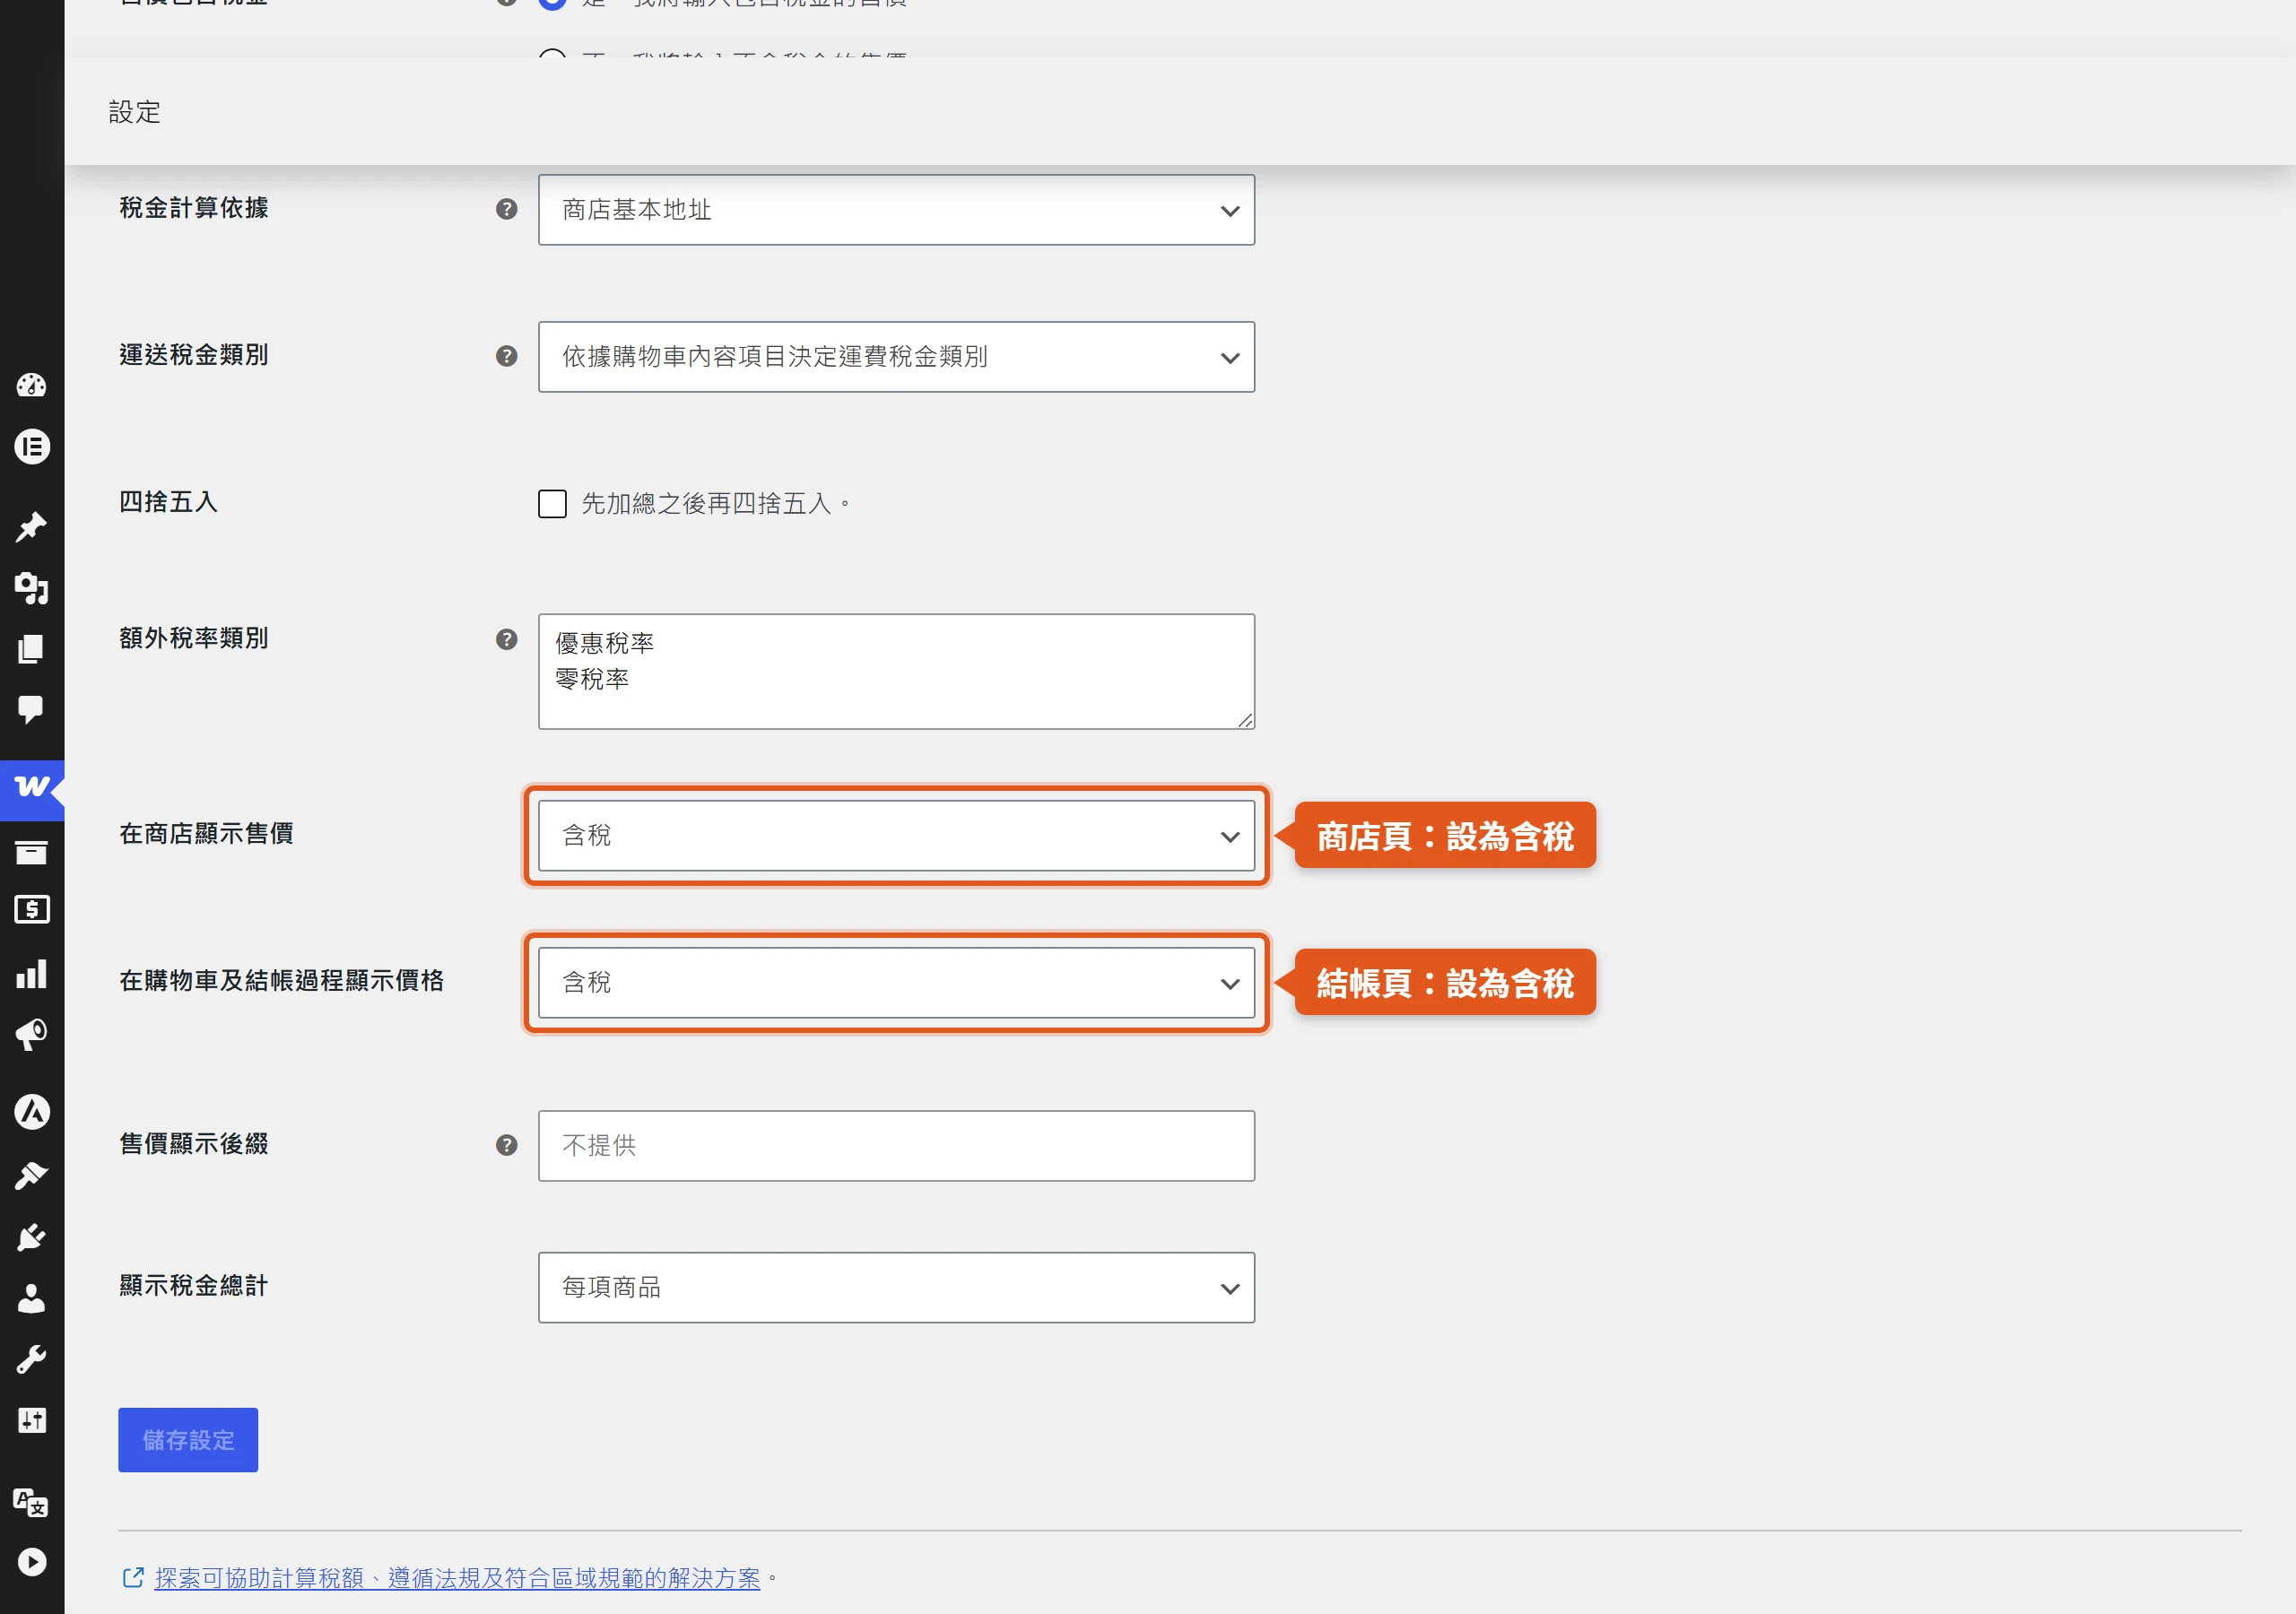Open the Analytics bar chart icon
The width and height of the screenshot is (2296, 1614).
[31, 974]
